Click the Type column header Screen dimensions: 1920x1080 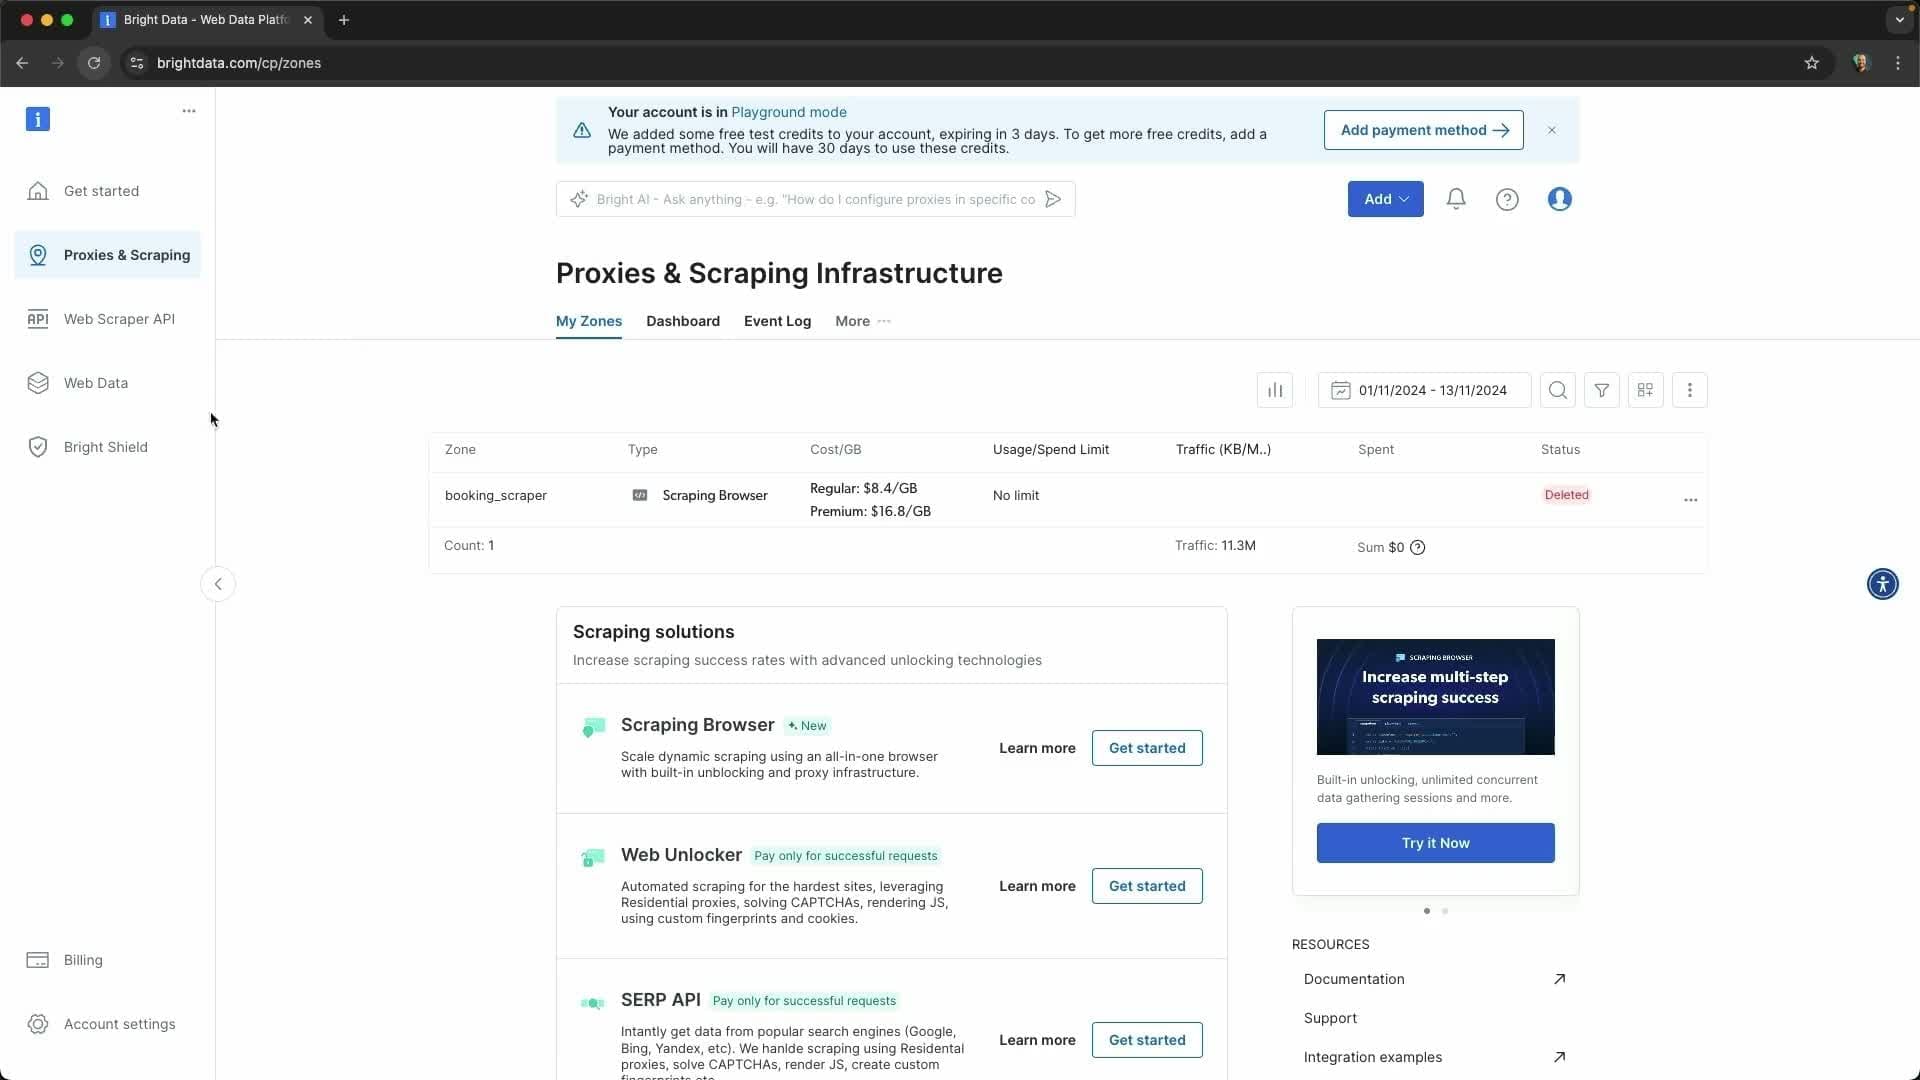pos(643,450)
